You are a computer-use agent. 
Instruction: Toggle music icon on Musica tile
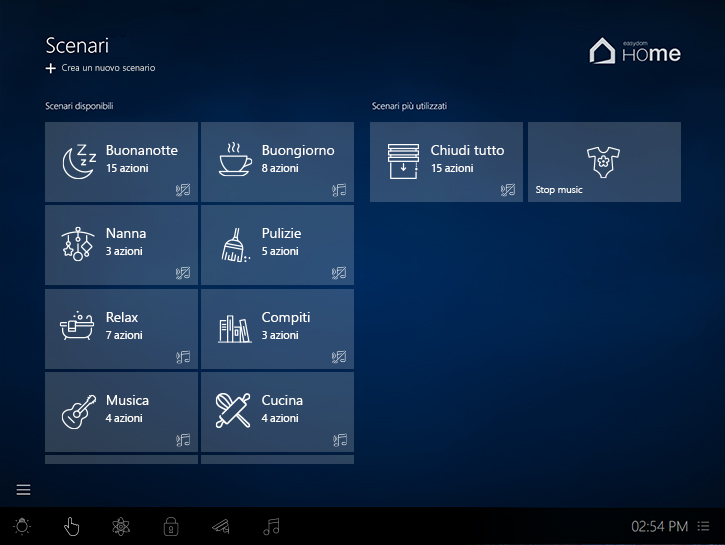(183, 440)
